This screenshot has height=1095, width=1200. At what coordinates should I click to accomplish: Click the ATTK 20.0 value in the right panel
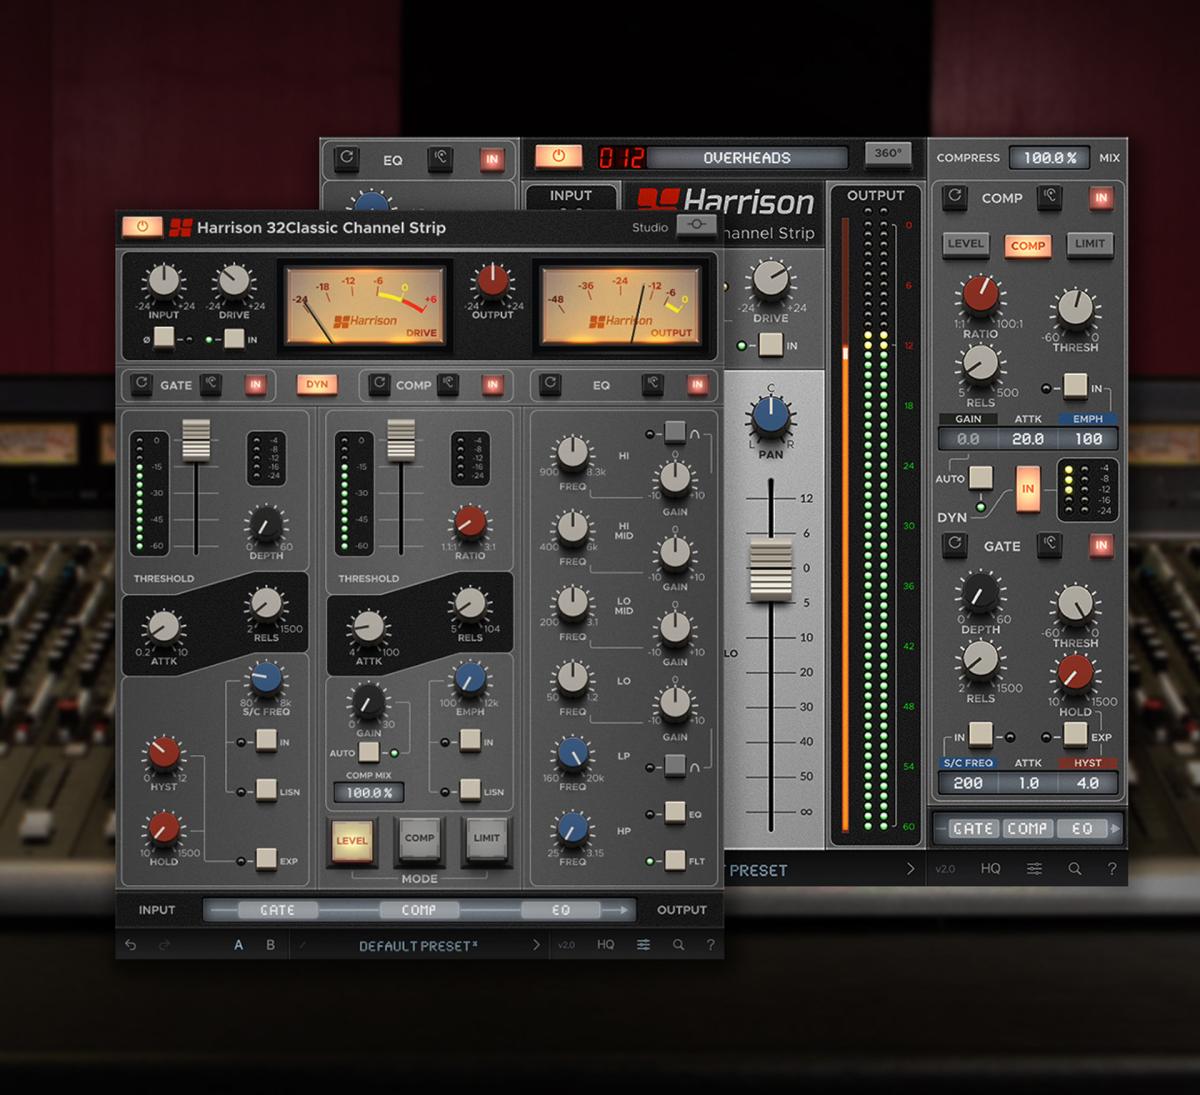coord(1028,438)
